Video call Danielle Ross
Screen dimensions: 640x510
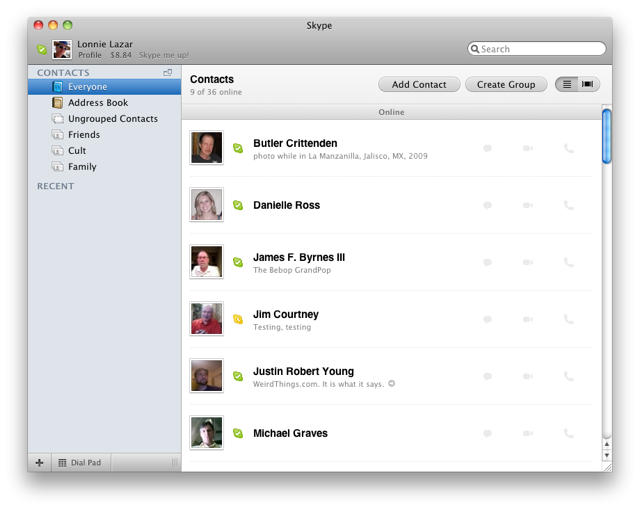[528, 205]
